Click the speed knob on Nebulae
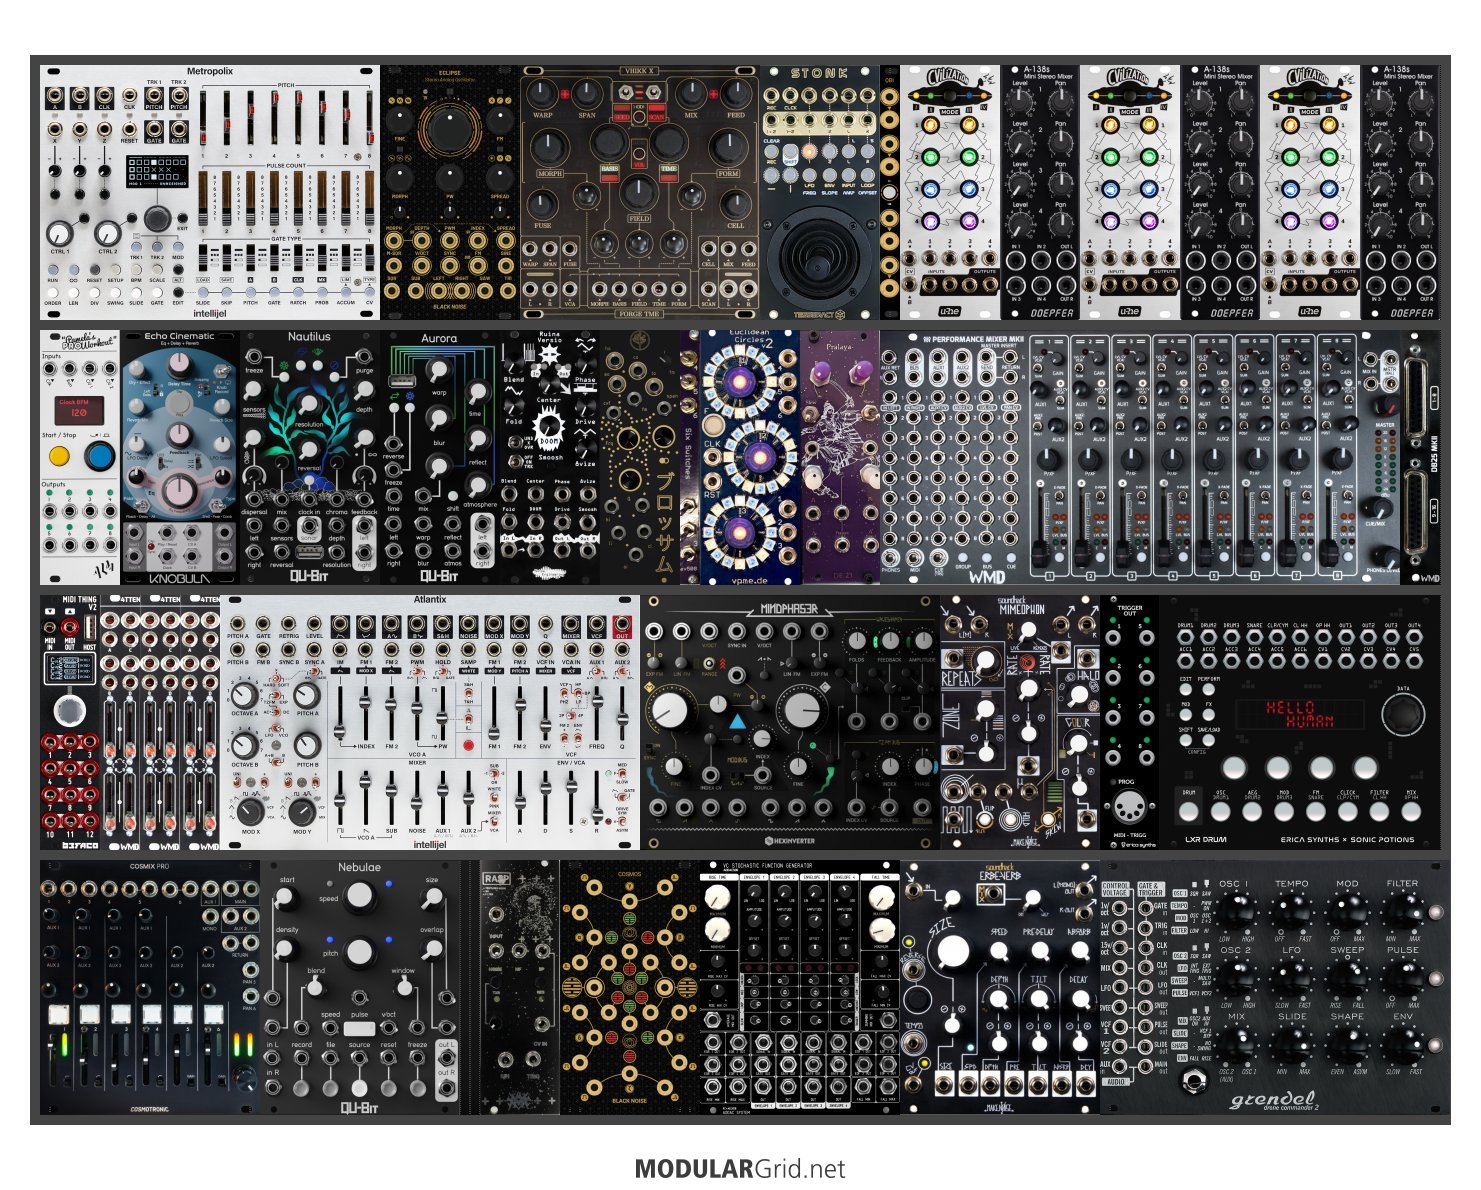This screenshot has width=1481, height=1190. click(359, 896)
